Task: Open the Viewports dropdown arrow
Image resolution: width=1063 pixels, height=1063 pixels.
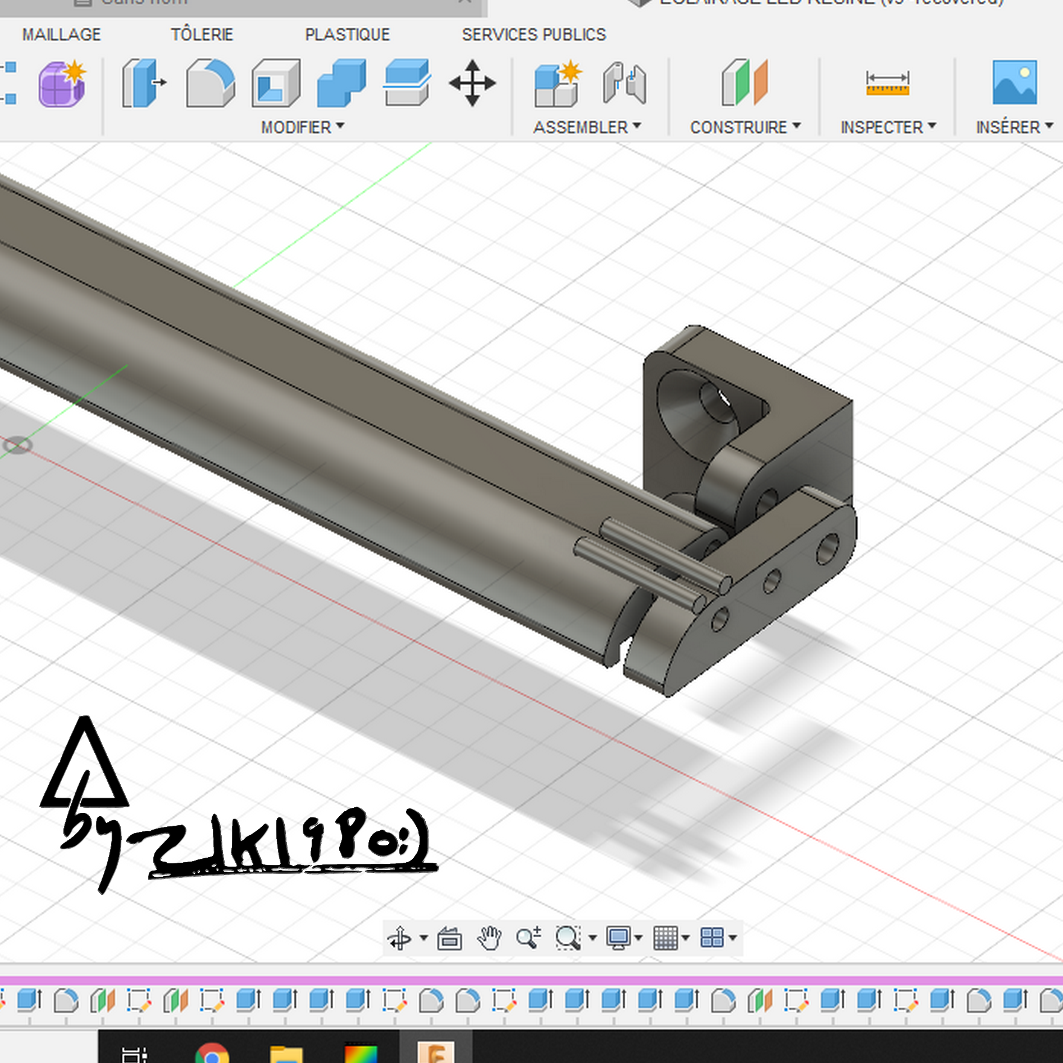Action: point(733,938)
